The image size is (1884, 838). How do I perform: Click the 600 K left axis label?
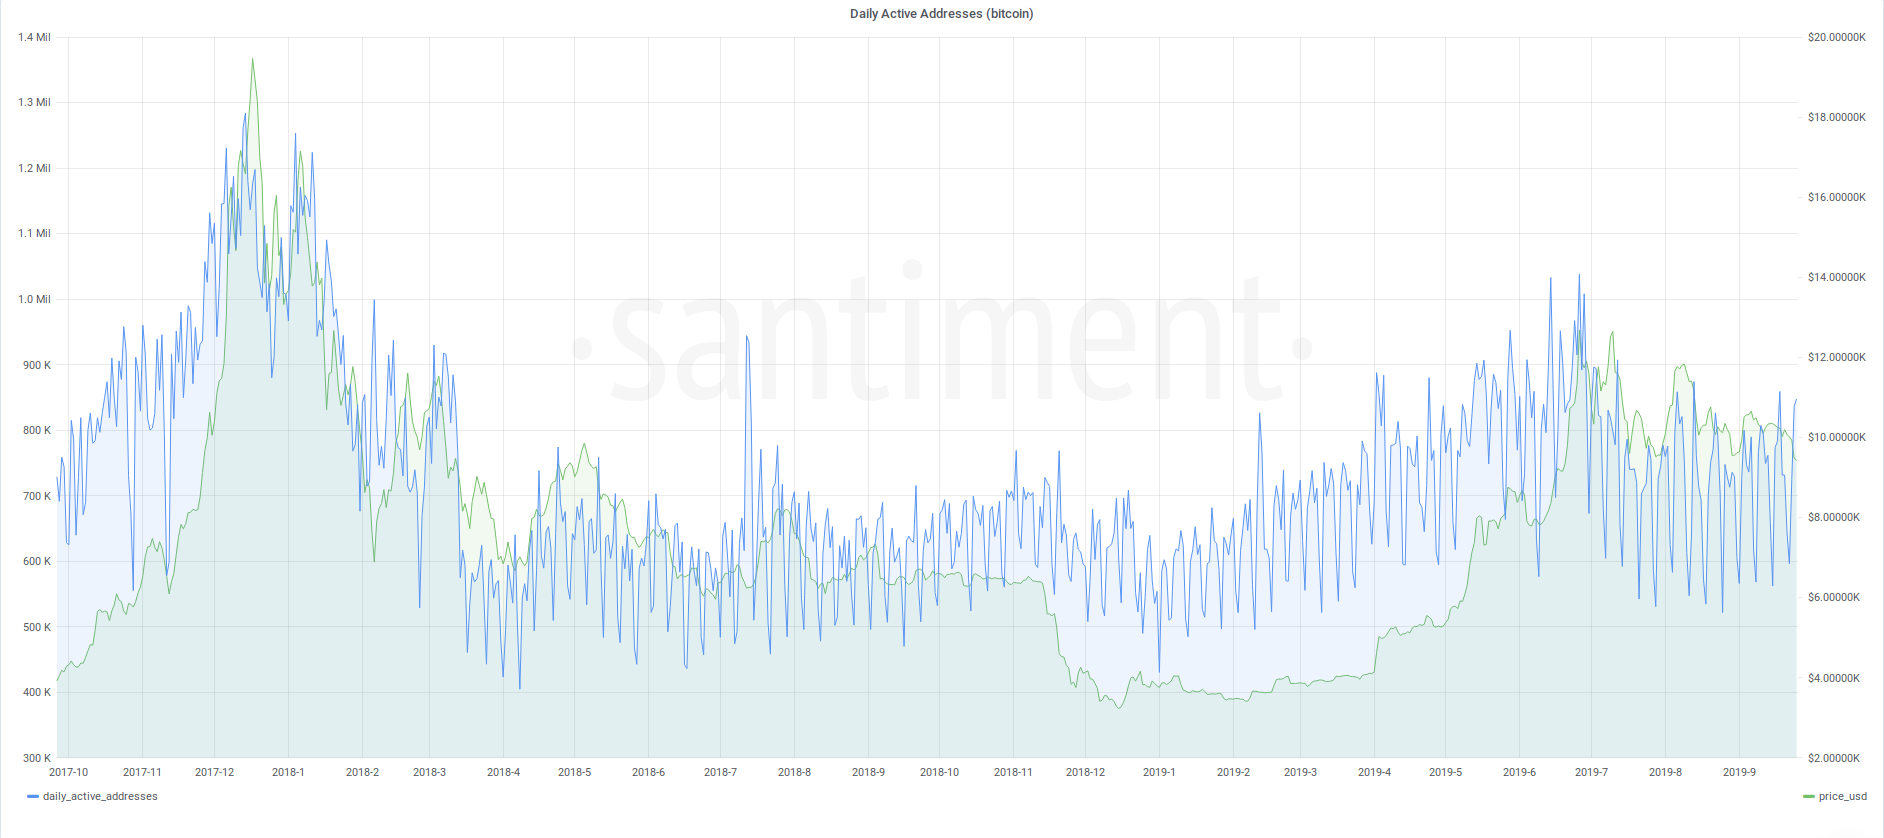coord(37,561)
